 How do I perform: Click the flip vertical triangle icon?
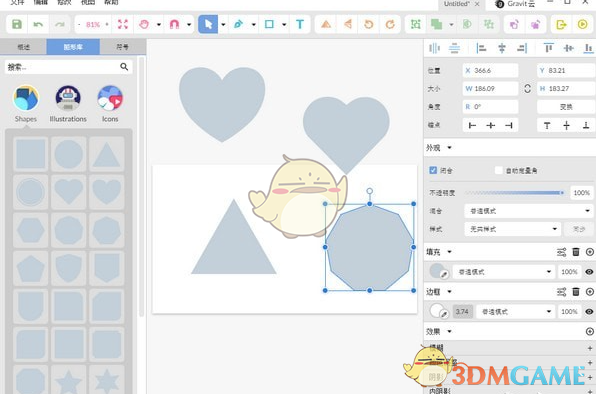point(347,24)
